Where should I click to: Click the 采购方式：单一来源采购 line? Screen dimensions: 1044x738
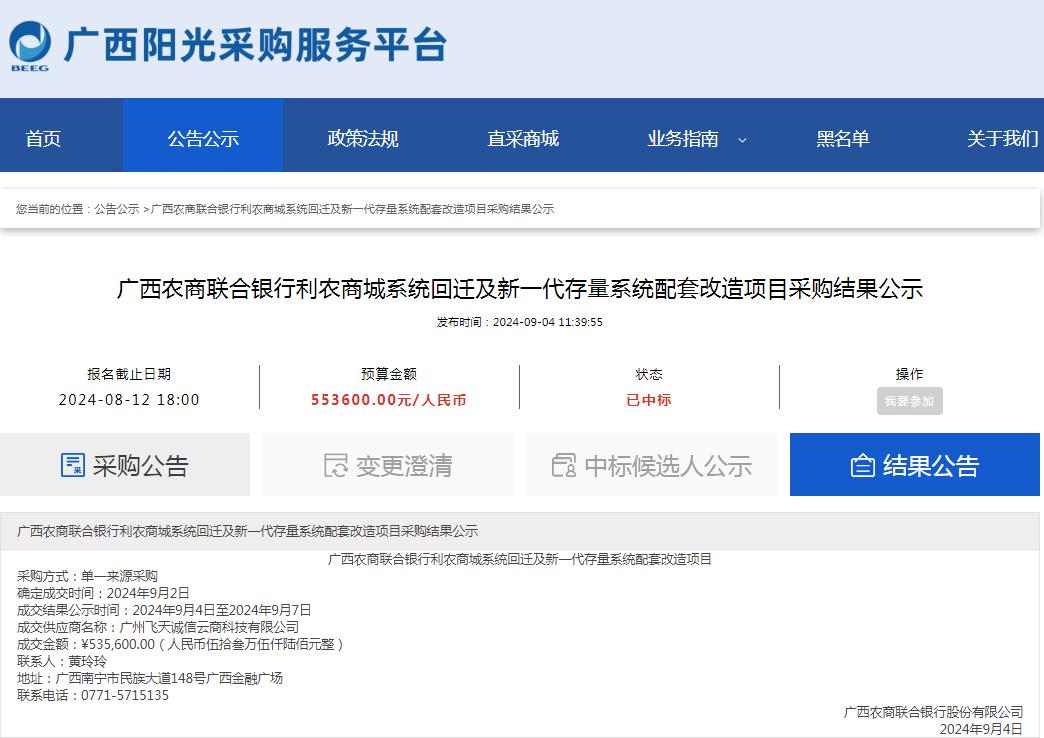click(x=87, y=576)
